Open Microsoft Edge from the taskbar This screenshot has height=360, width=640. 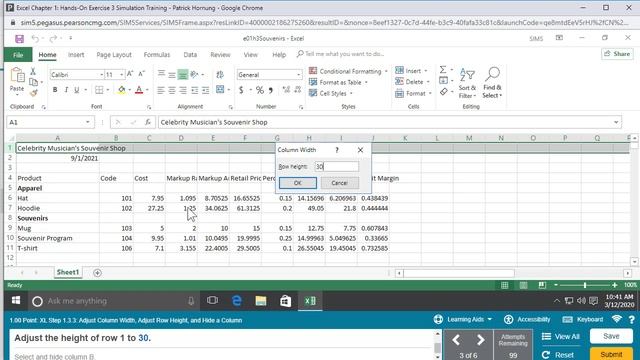[x=237, y=301]
